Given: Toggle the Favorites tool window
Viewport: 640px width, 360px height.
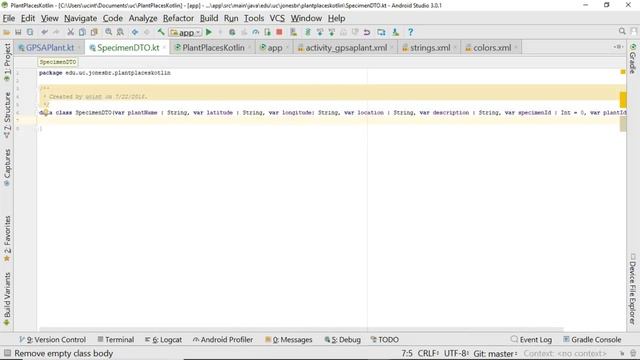Looking at the screenshot, I should 7,239.
